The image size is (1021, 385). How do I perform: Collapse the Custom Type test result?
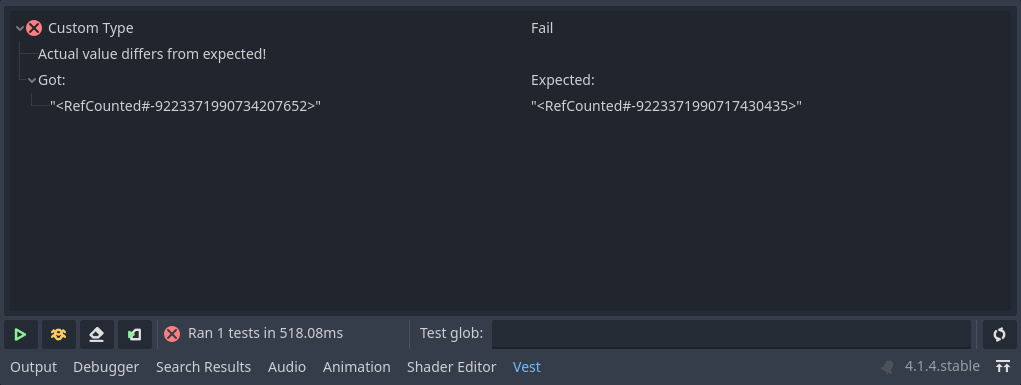click(20, 28)
